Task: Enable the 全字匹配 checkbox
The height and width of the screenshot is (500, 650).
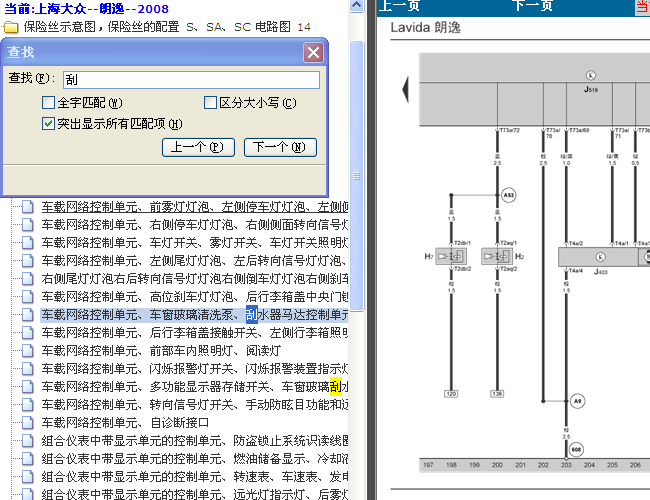Action: 49,102
